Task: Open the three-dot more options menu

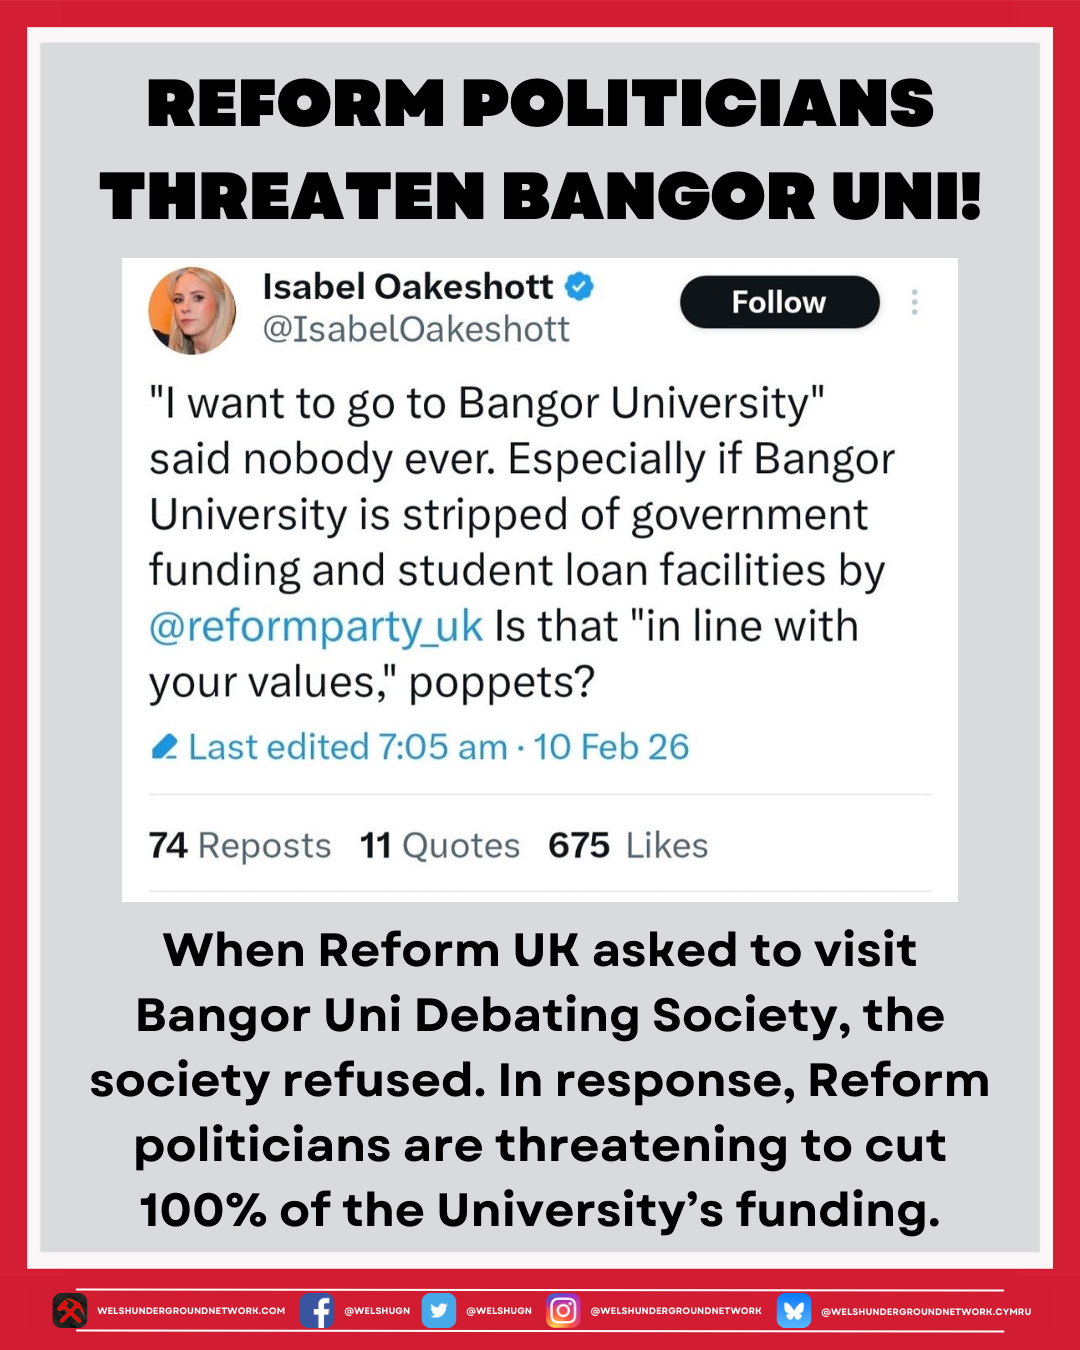Action: point(914,302)
